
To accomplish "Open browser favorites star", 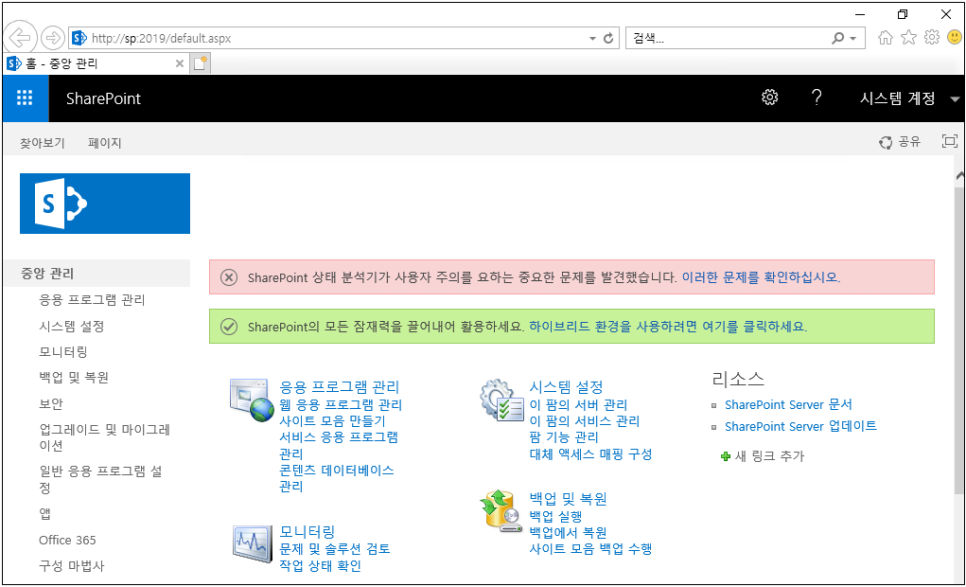I will click(x=909, y=38).
